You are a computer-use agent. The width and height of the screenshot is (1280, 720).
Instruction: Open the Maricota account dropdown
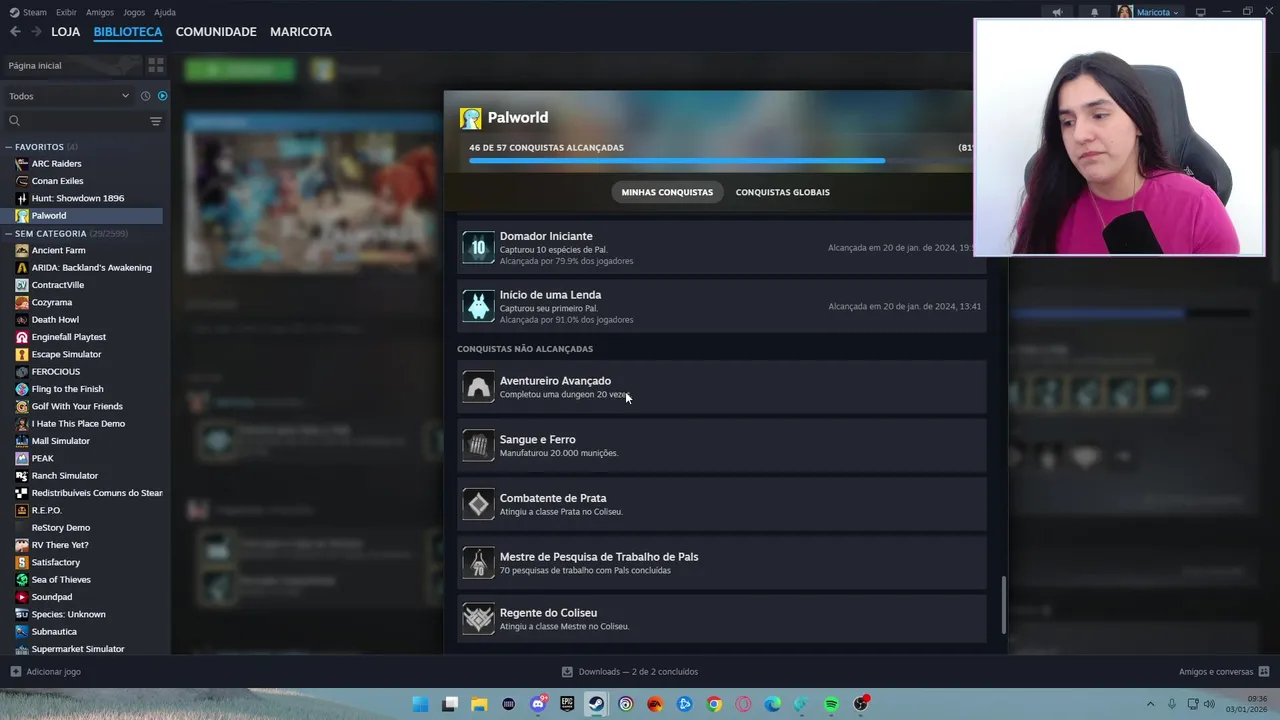tap(1148, 12)
